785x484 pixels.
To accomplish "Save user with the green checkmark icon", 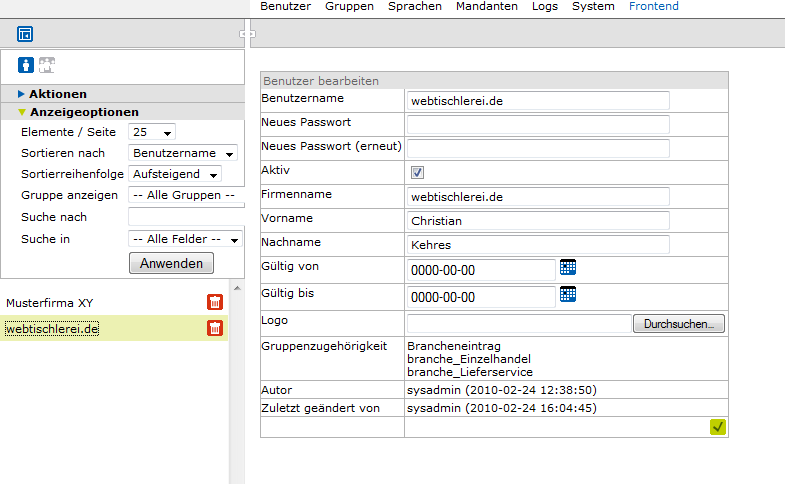I will pos(717,427).
